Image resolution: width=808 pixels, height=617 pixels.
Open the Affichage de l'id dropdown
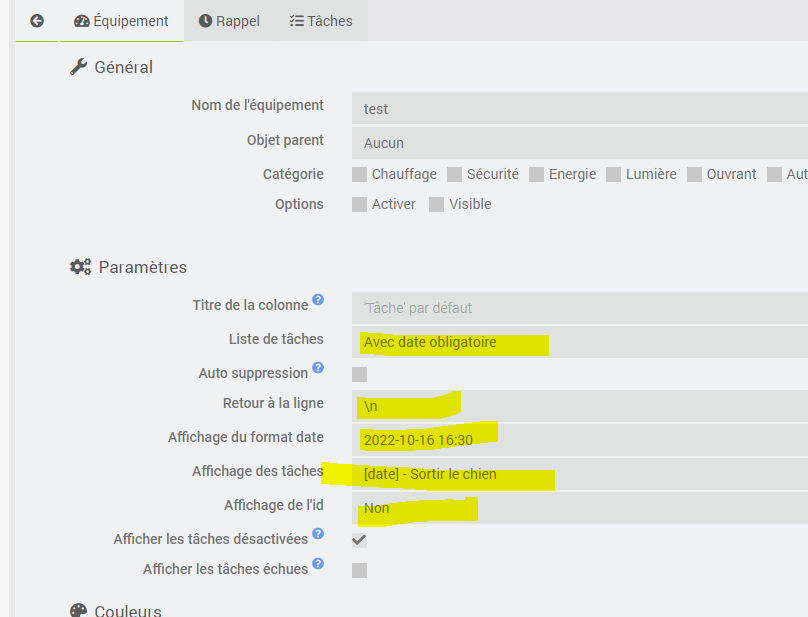(580, 509)
